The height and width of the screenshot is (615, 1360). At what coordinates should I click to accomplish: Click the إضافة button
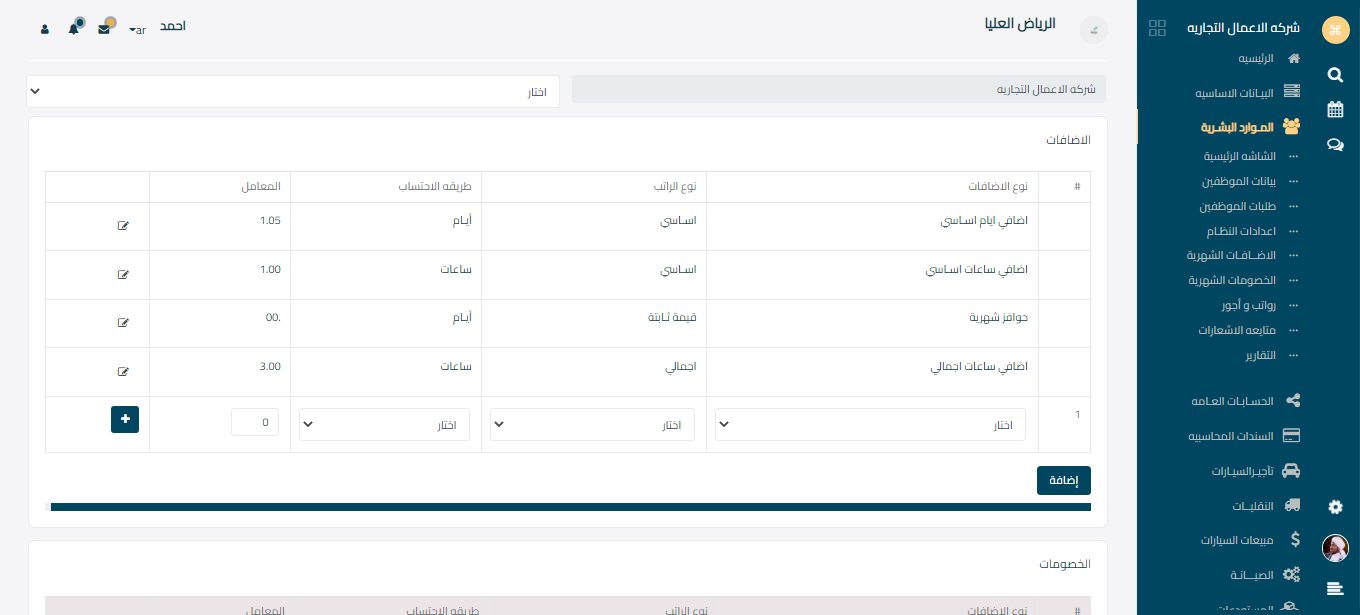click(x=1063, y=480)
